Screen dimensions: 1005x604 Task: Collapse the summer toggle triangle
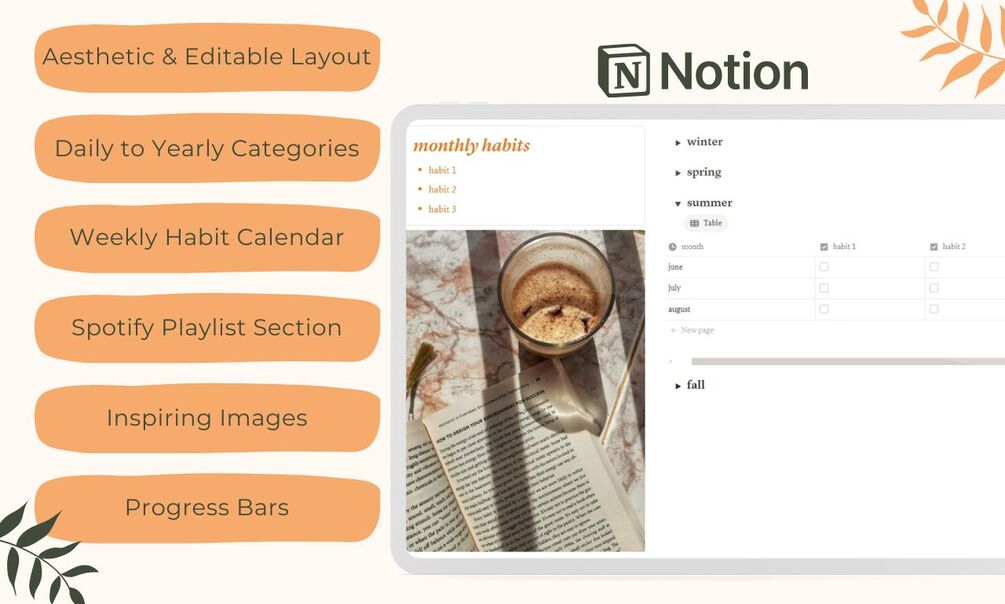click(x=677, y=203)
